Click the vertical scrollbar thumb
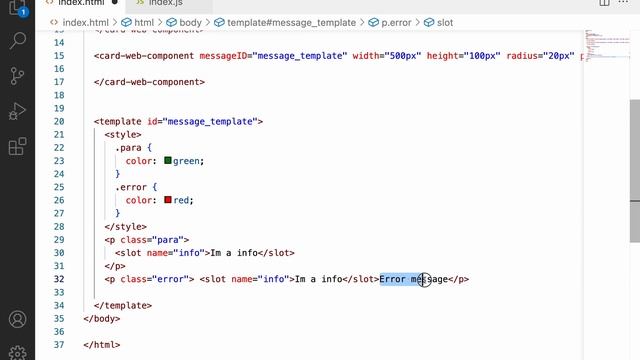The image size is (640, 360). [x=635, y=171]
